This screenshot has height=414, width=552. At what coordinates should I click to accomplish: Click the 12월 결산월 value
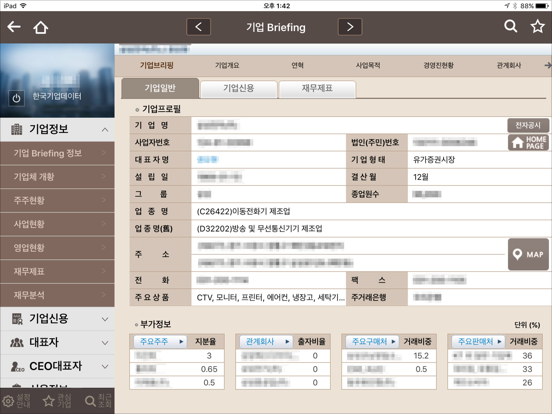pyautogui.click(x=420, y=177)
